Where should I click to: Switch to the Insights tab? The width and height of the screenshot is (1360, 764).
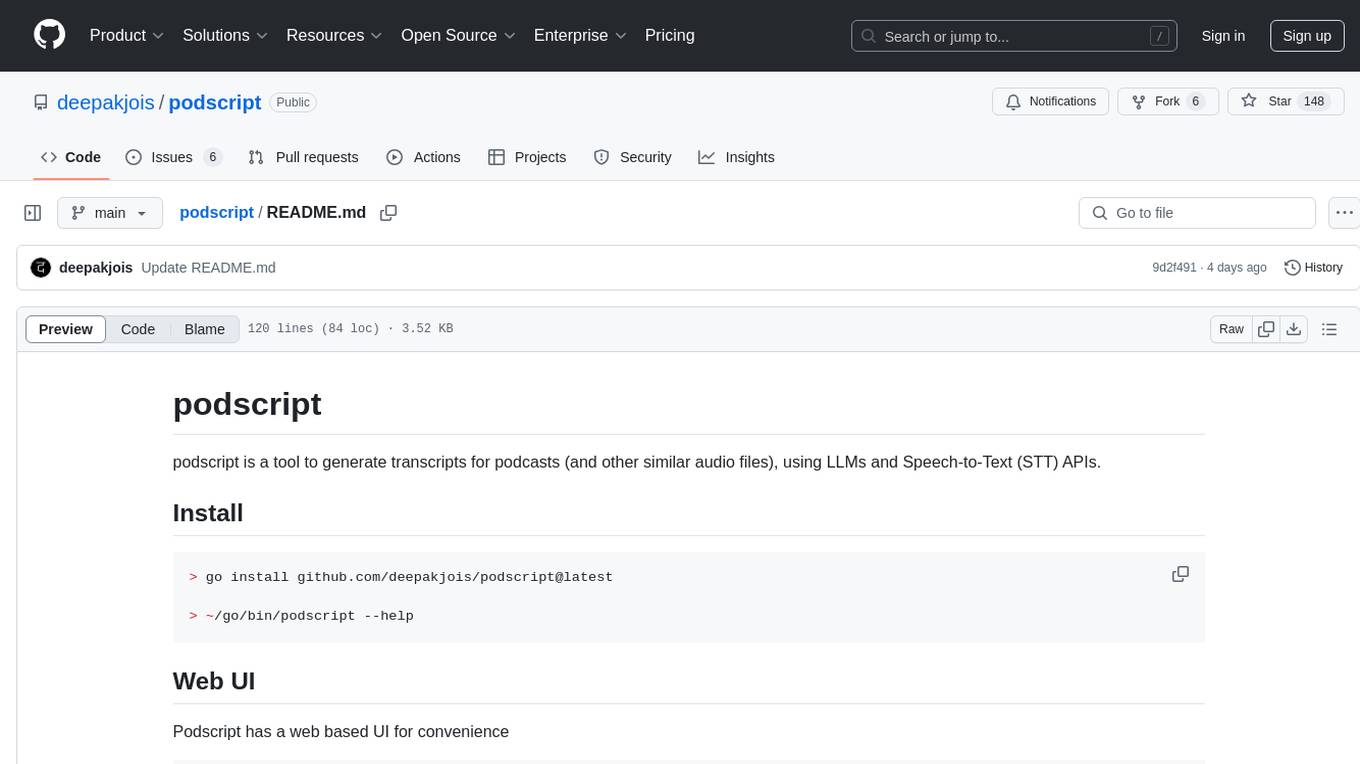(737, 157)
